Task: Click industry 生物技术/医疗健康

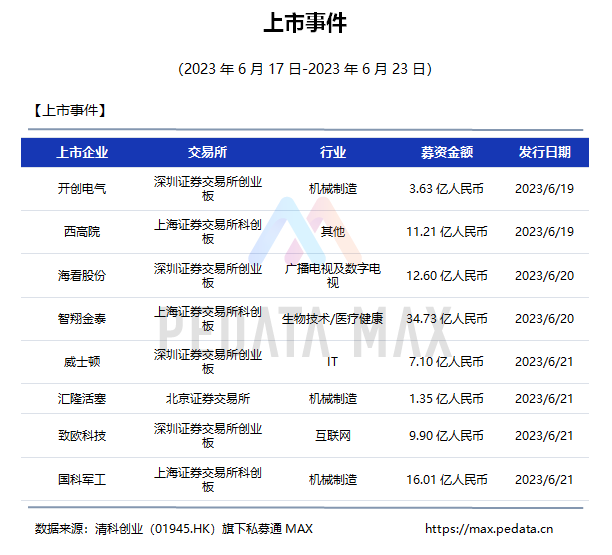Action: click(x=333, y=319)
